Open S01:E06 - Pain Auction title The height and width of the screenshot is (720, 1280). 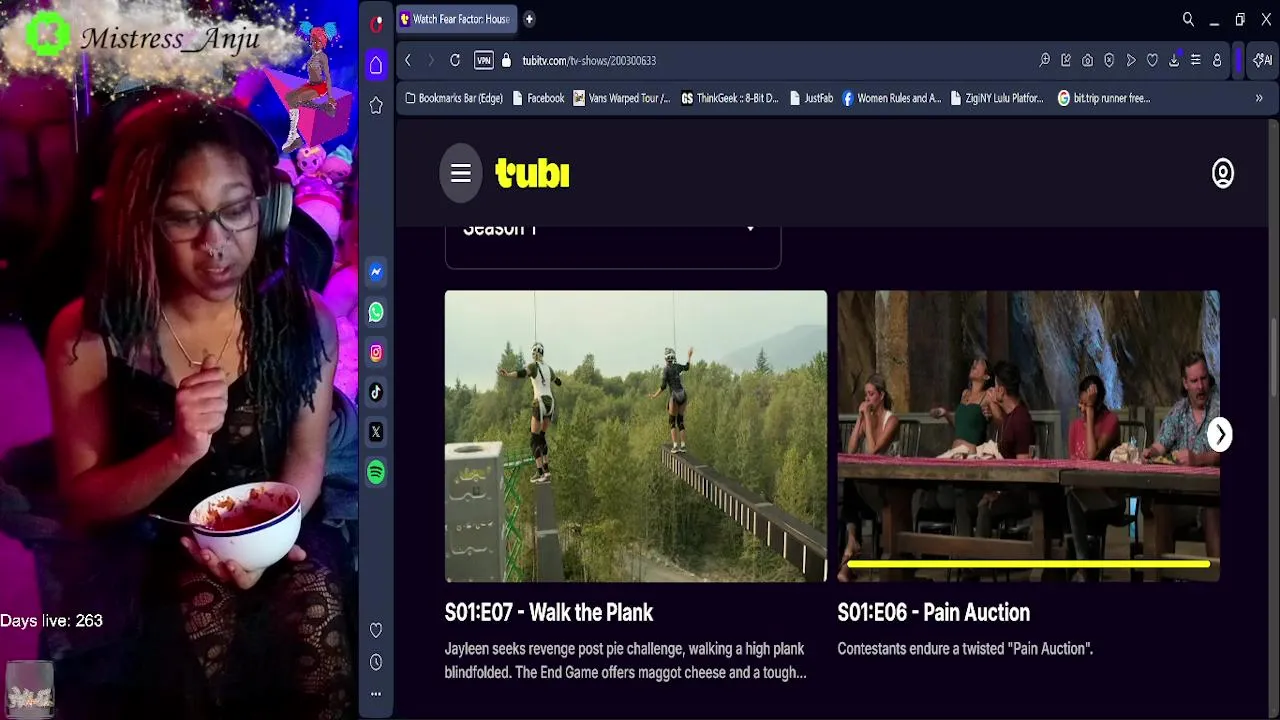click(x=934, y=612)
